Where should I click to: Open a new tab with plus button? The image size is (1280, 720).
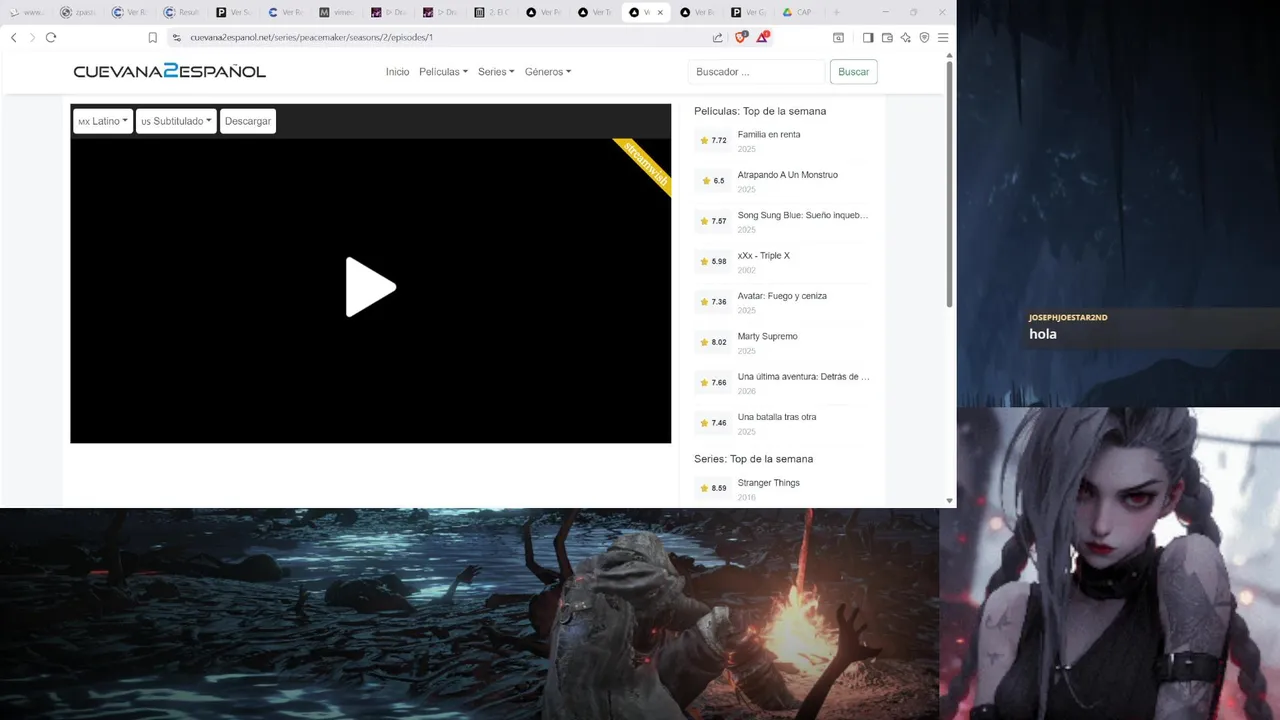[x=836, y=12]
